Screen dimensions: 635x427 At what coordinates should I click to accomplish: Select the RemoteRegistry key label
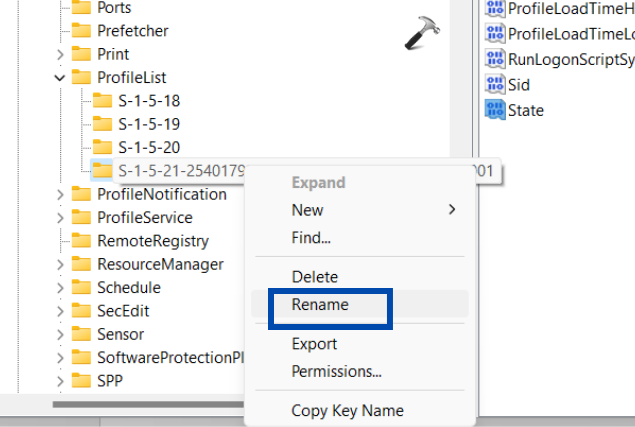pyautogui.click(x=153, y=241)
